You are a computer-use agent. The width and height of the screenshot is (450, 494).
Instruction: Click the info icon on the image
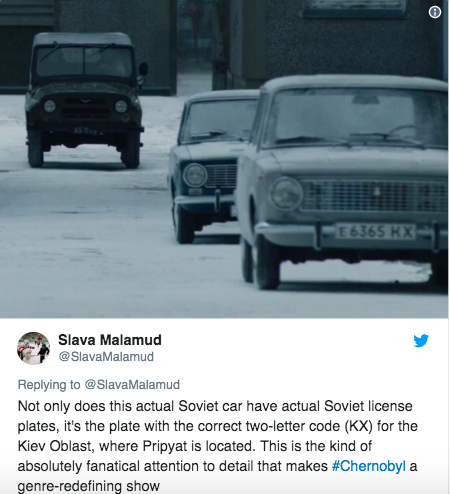434,12
